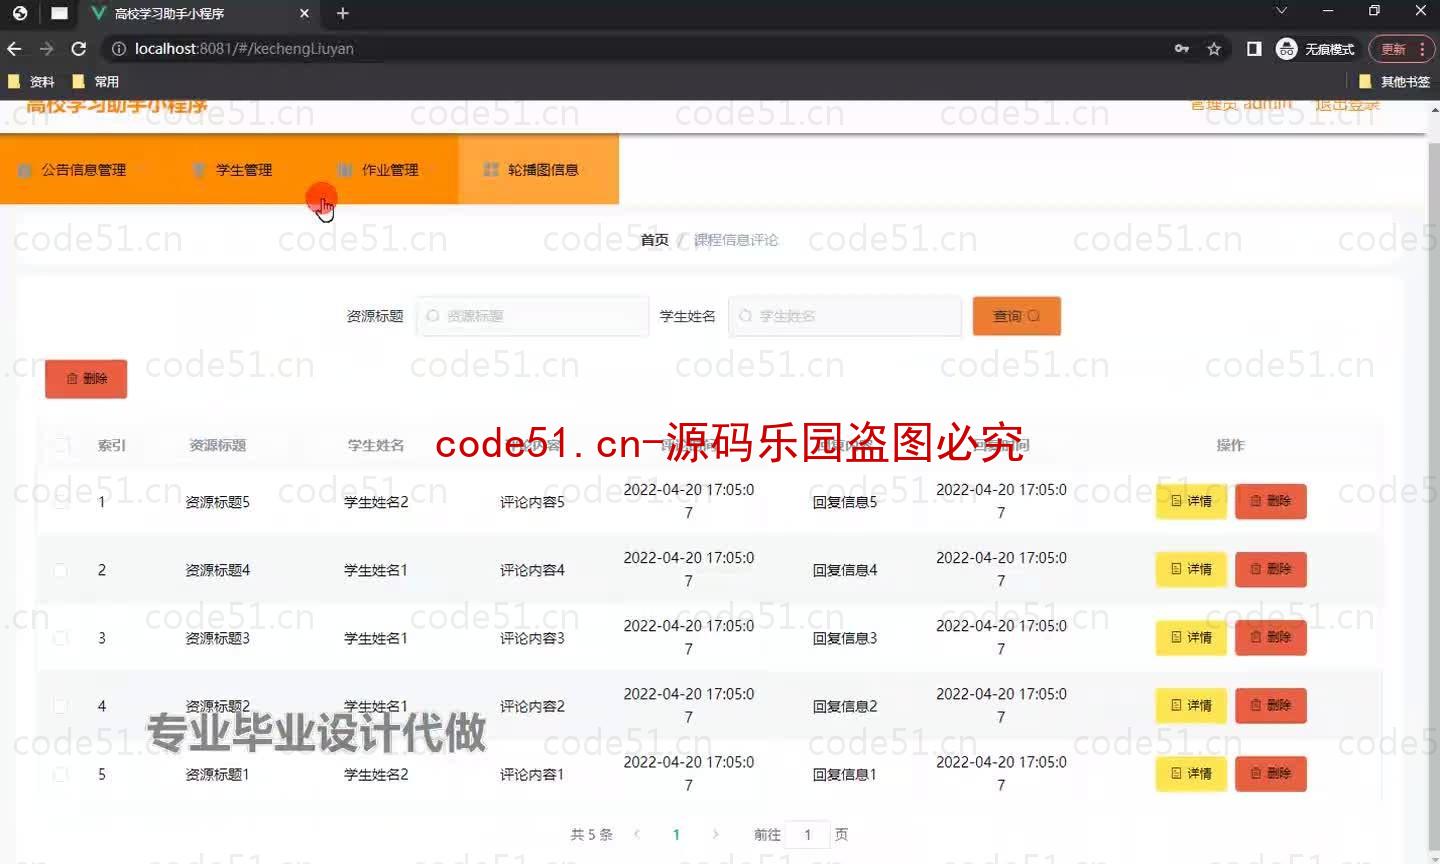
Task: Bookmark this page with the star icon
Action: pos(1214,48)
